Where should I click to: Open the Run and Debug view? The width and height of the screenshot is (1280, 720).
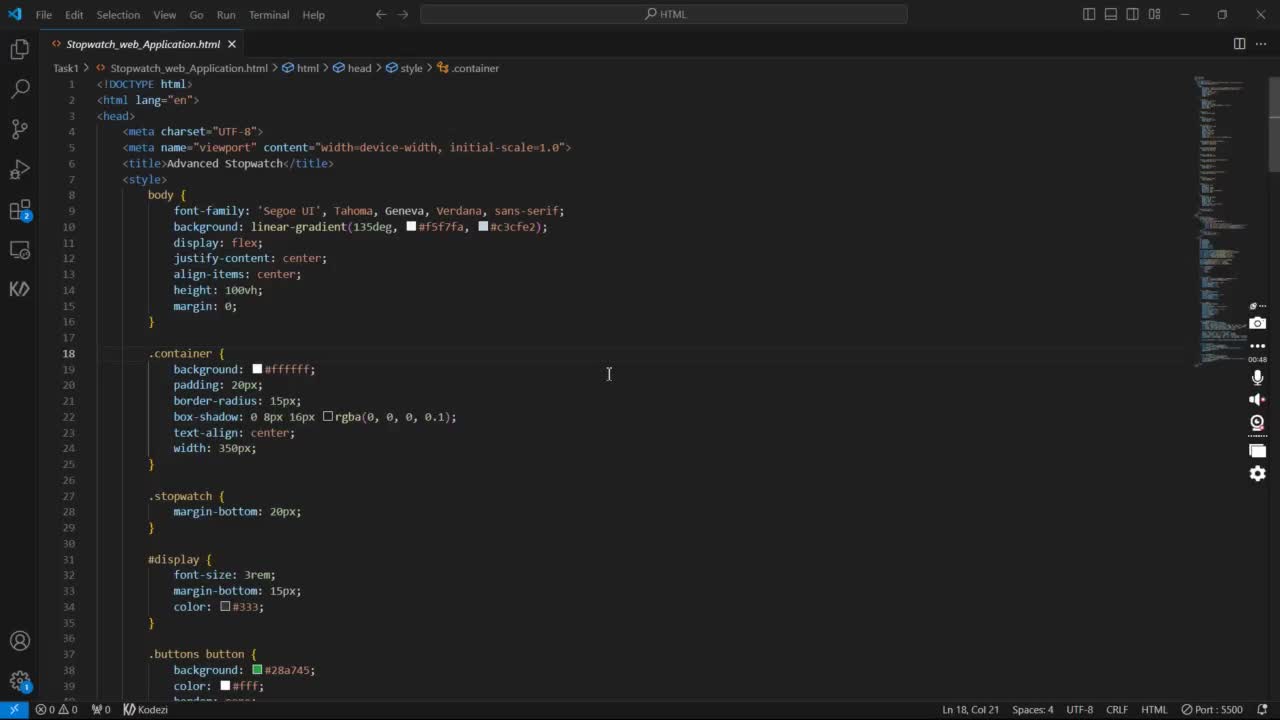click(x=20, y=169)
